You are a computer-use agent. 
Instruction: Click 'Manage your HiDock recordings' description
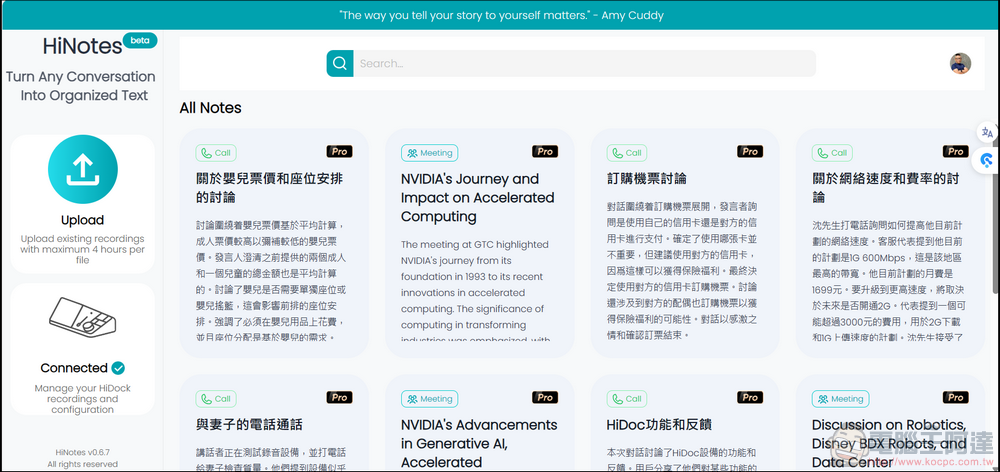tap(82, 399)
